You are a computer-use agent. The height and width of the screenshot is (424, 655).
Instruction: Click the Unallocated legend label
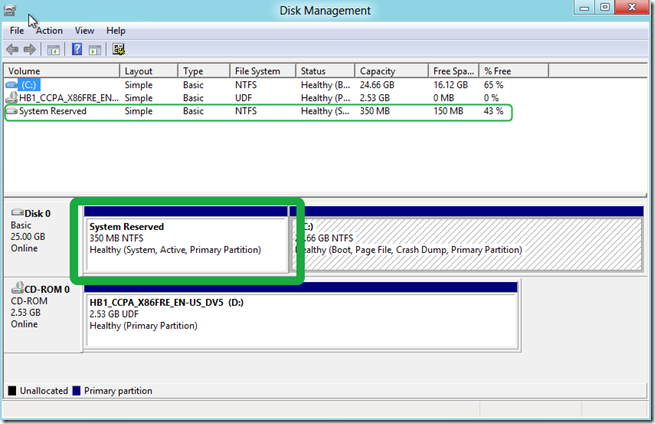44,391
